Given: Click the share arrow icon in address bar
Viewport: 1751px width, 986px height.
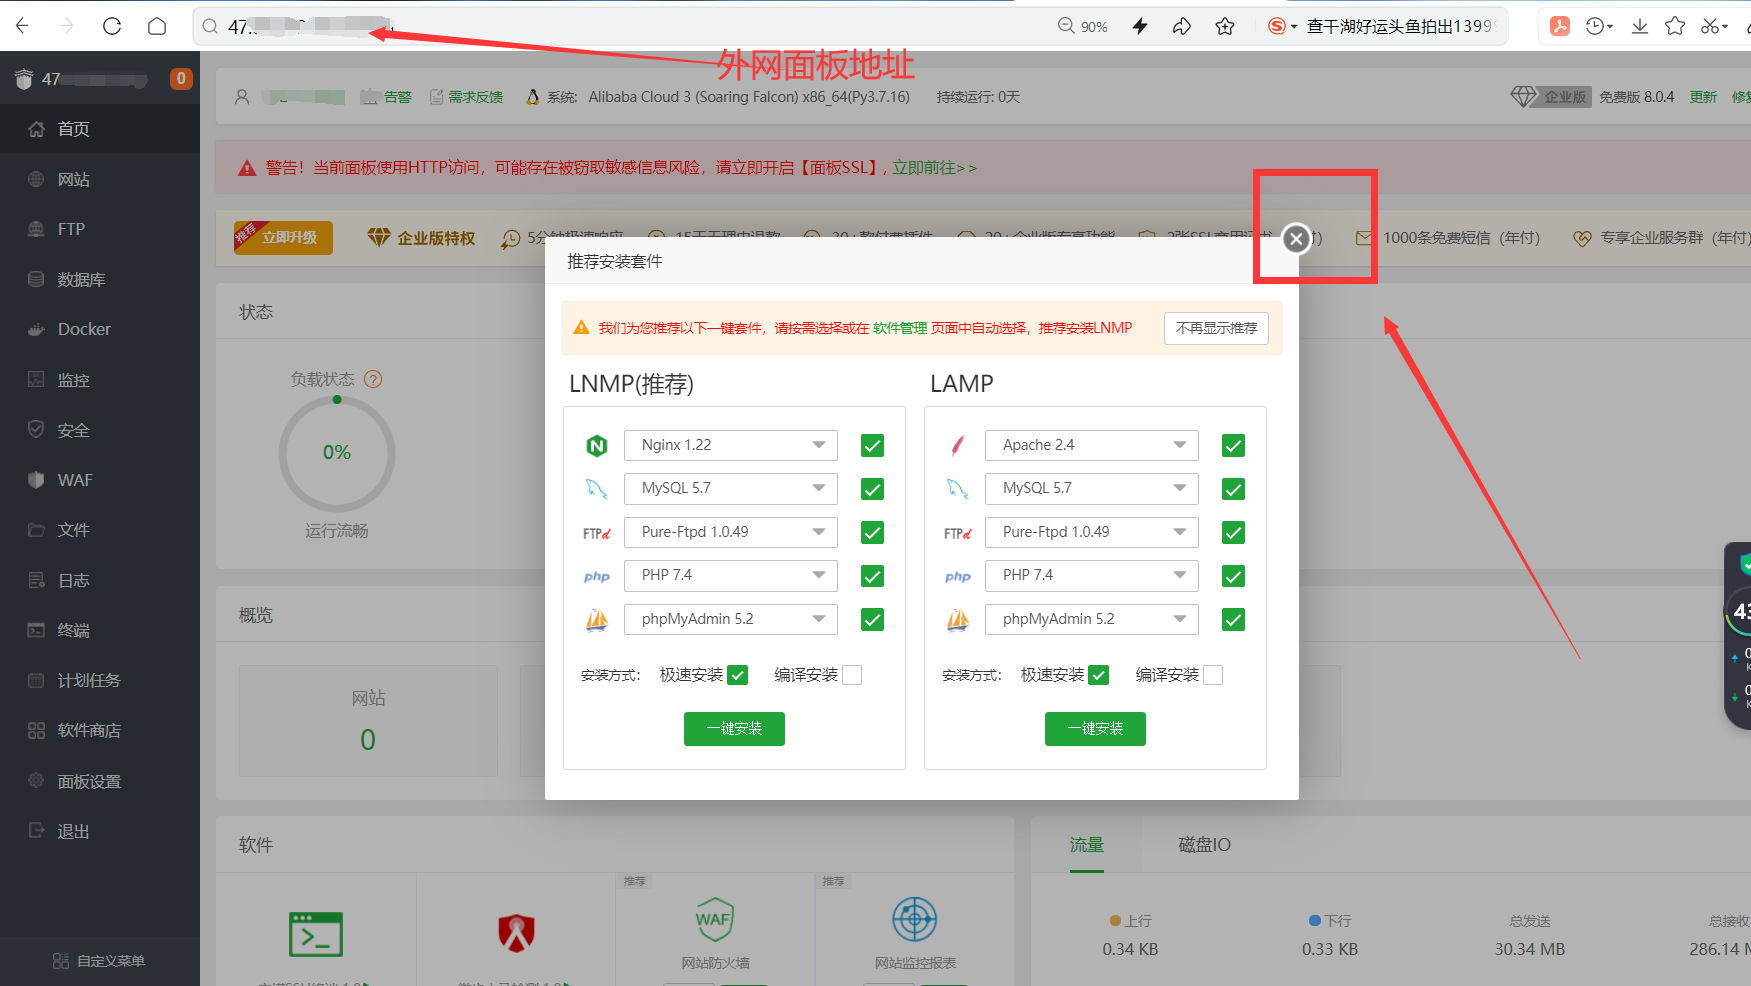Looking at the screenshot, I should pyautogui.click(x=1182, y=26).
